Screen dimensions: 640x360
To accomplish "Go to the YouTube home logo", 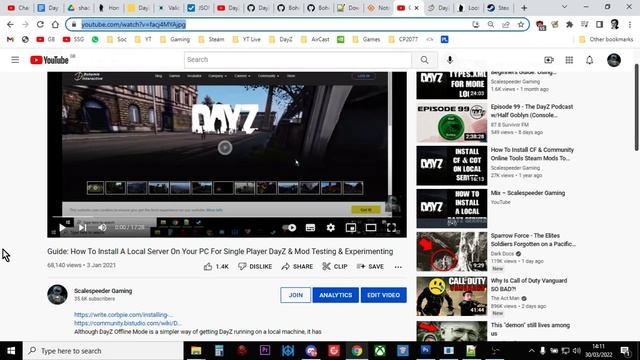I will 49,60.
